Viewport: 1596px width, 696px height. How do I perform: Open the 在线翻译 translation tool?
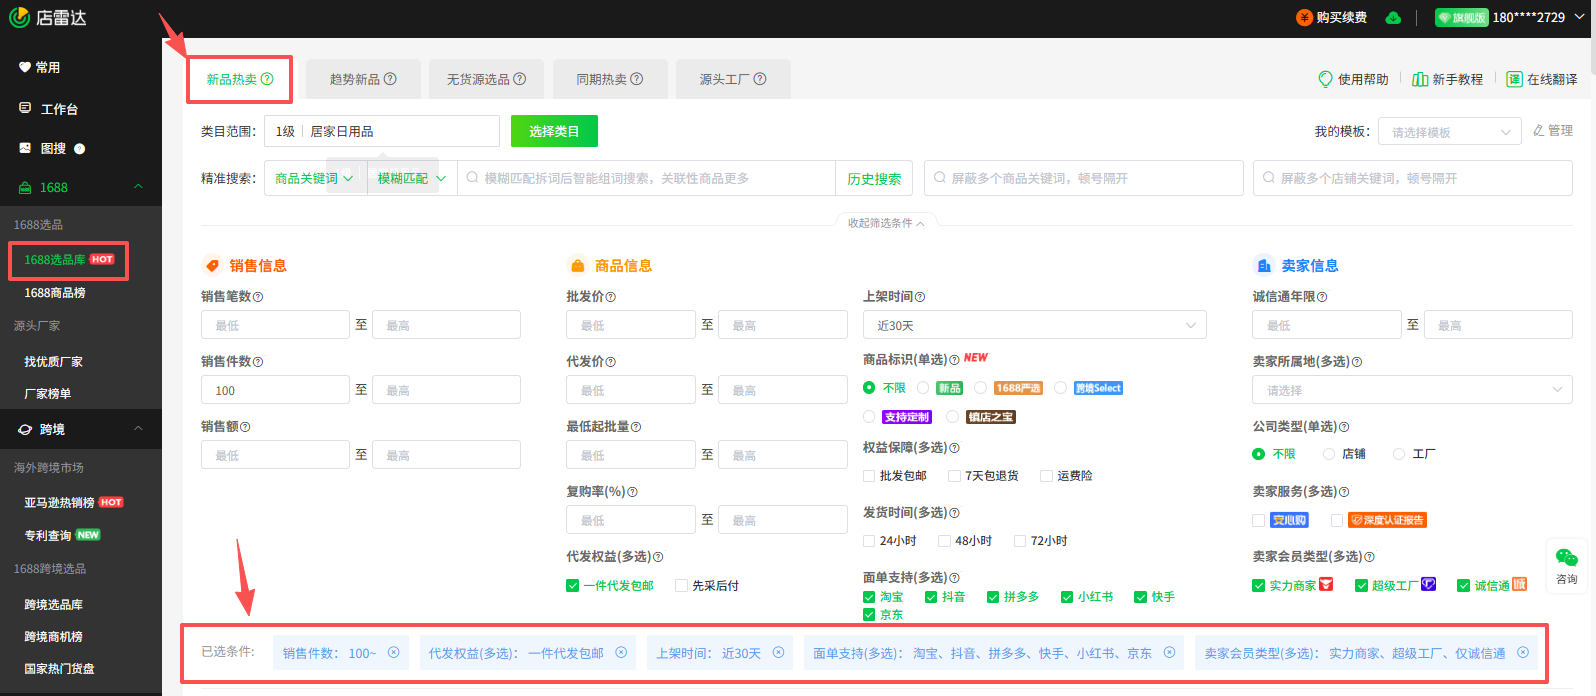[x=1514, y=79]
